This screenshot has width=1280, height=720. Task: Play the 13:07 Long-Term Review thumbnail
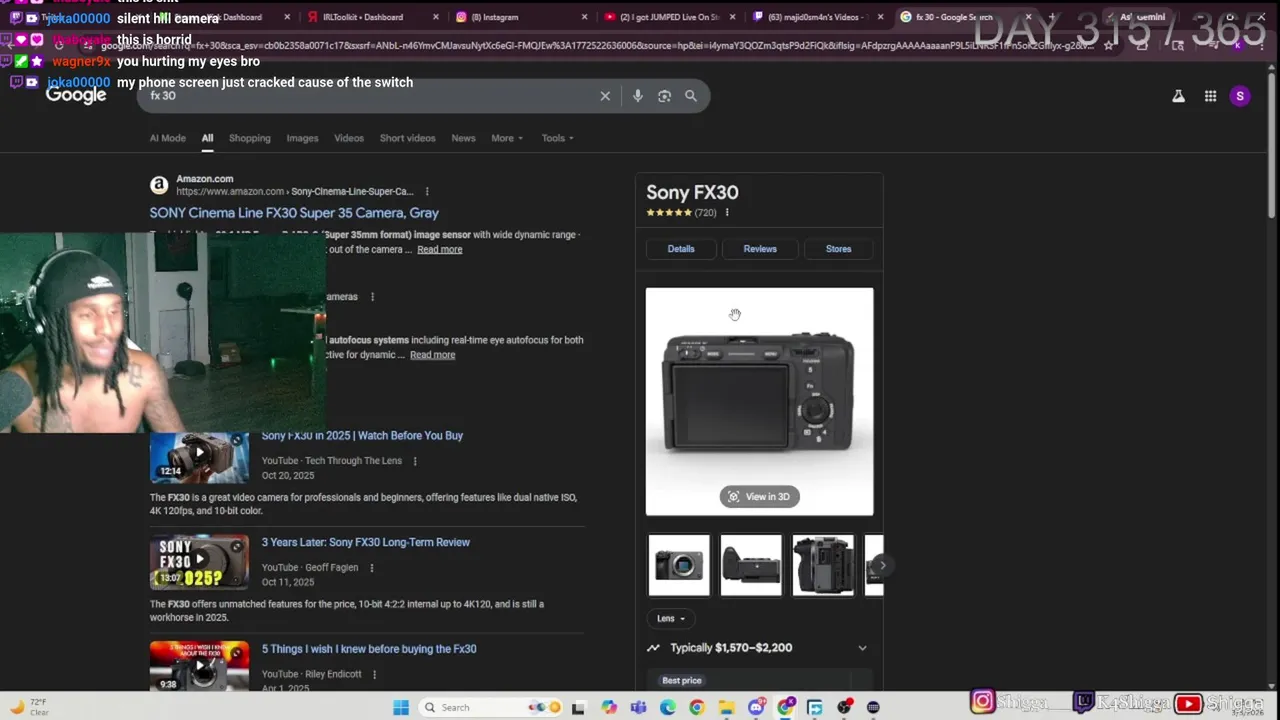[x=199, y=562]
